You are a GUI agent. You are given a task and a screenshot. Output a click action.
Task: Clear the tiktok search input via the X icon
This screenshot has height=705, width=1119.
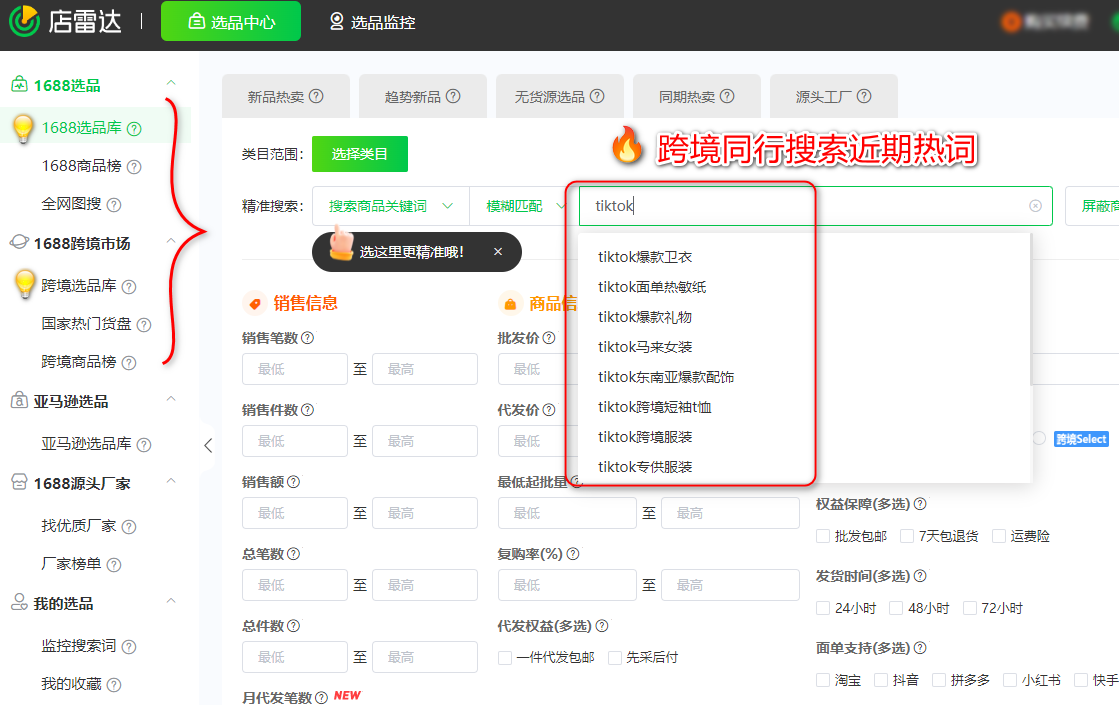pos(1035,206)
